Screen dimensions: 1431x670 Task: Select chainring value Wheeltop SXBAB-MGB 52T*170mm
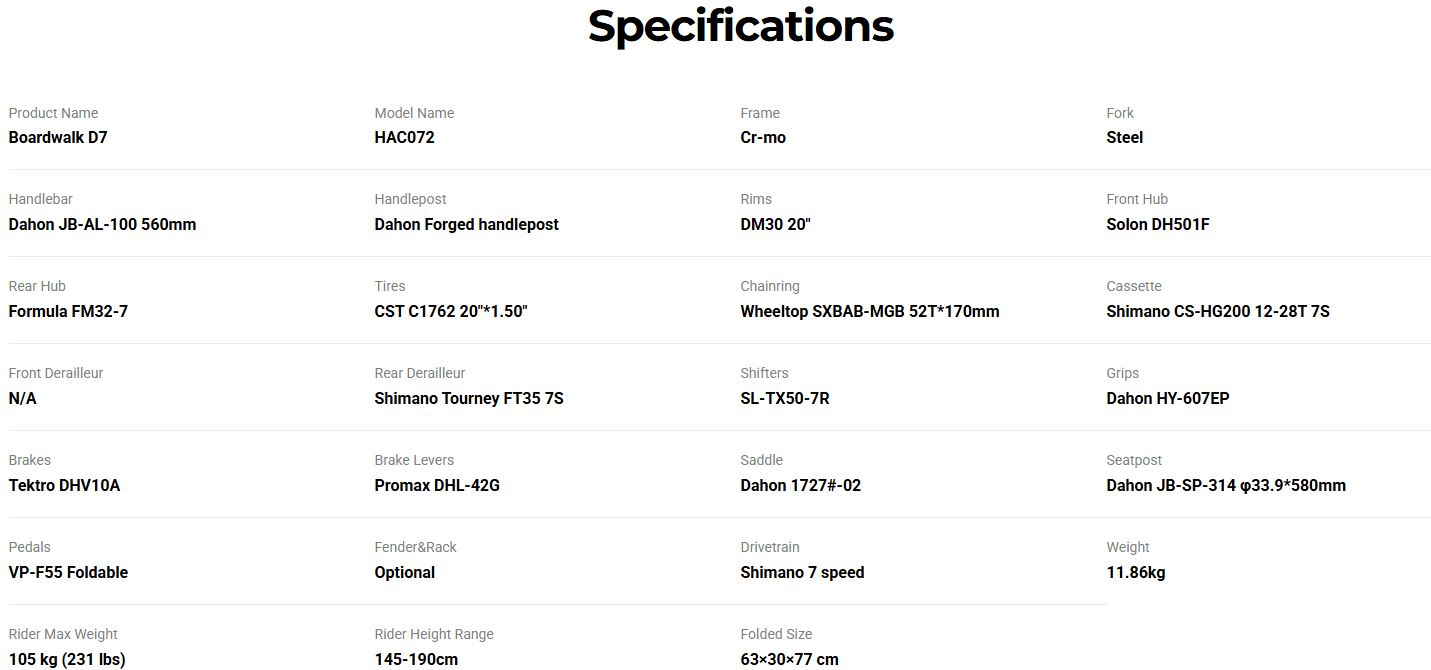[x=869, y=312]
